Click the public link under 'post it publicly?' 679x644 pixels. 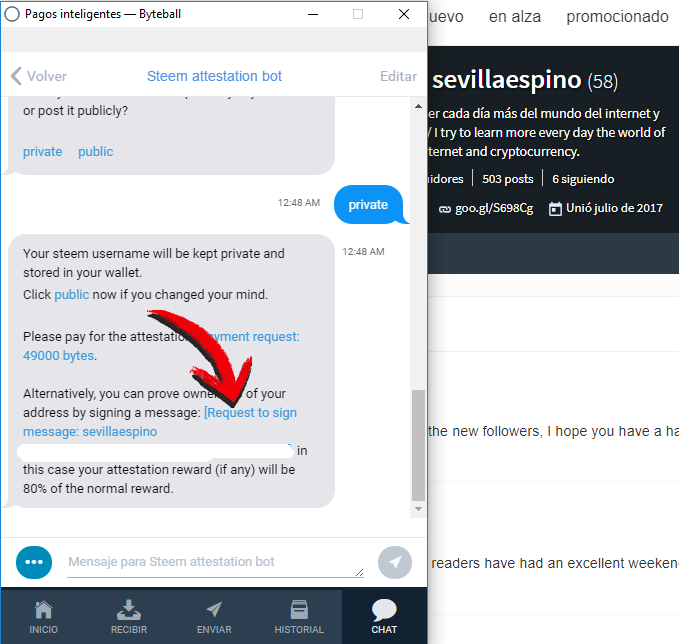coord(95,152)
